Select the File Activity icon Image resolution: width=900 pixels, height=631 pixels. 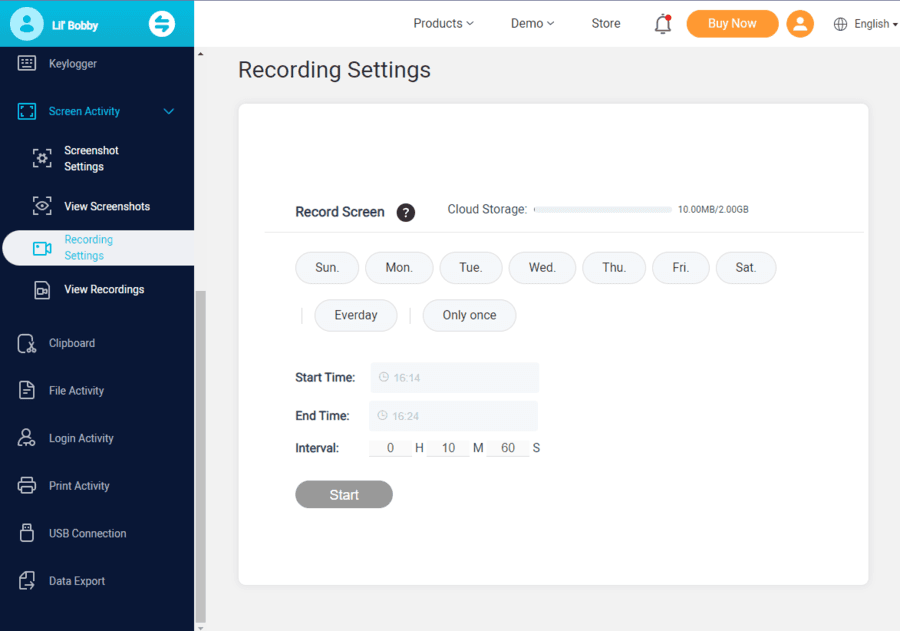click(x=25, y=390)
